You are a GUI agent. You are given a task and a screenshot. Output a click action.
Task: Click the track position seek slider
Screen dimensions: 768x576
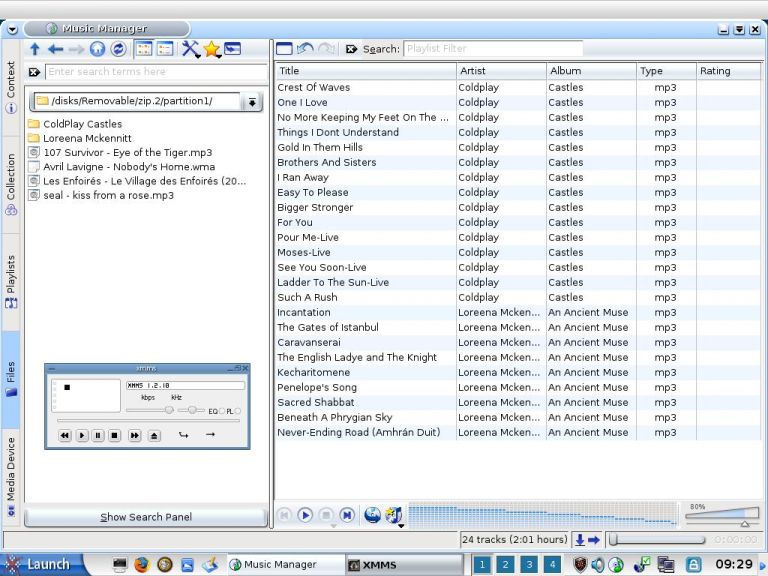(x=656, y=540)
